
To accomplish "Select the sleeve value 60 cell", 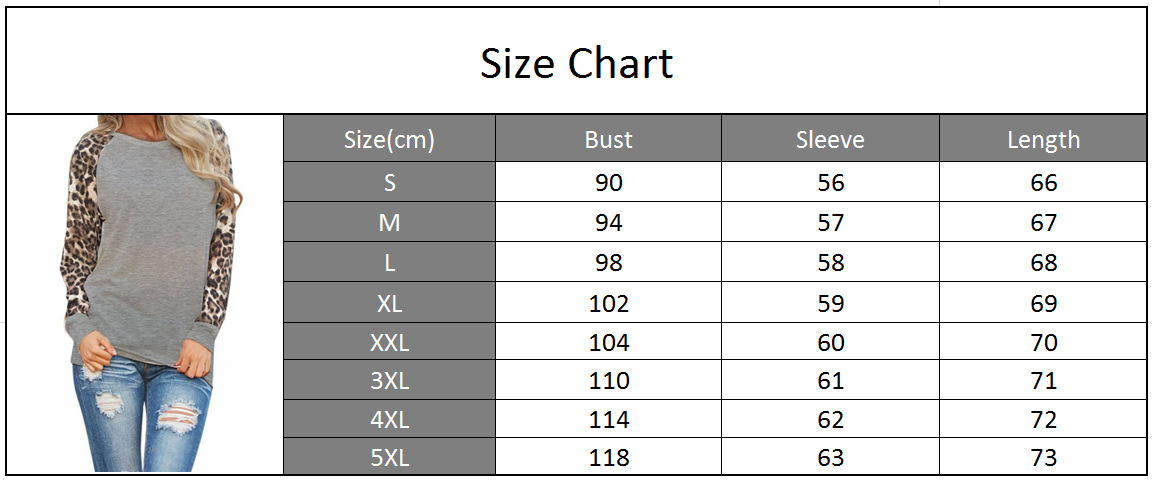I will point(830,343).
